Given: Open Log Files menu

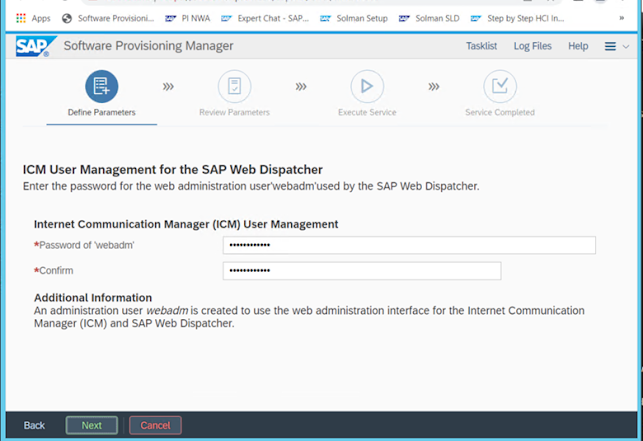Looking at the screenshot, I should tap(533, 46).
